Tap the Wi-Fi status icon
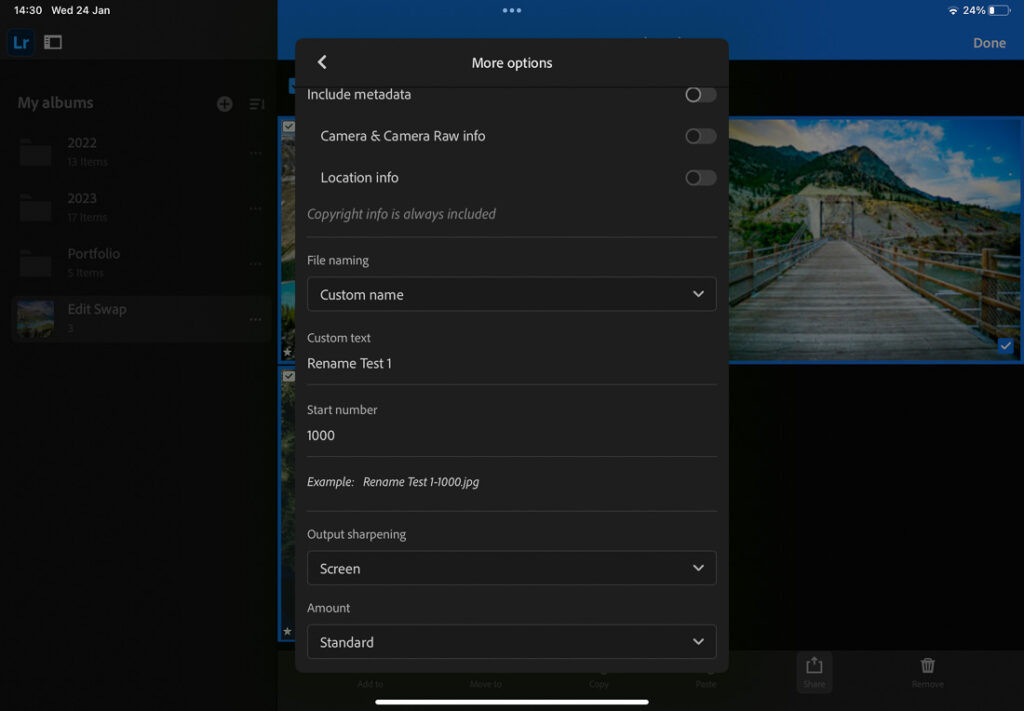 coord(953,10)
